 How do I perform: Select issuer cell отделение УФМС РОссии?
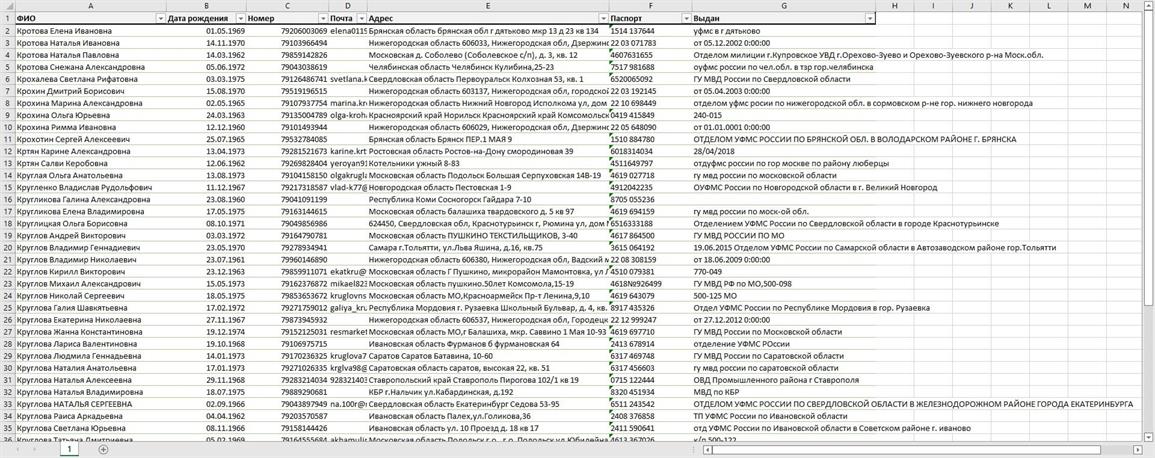(784, 343)
